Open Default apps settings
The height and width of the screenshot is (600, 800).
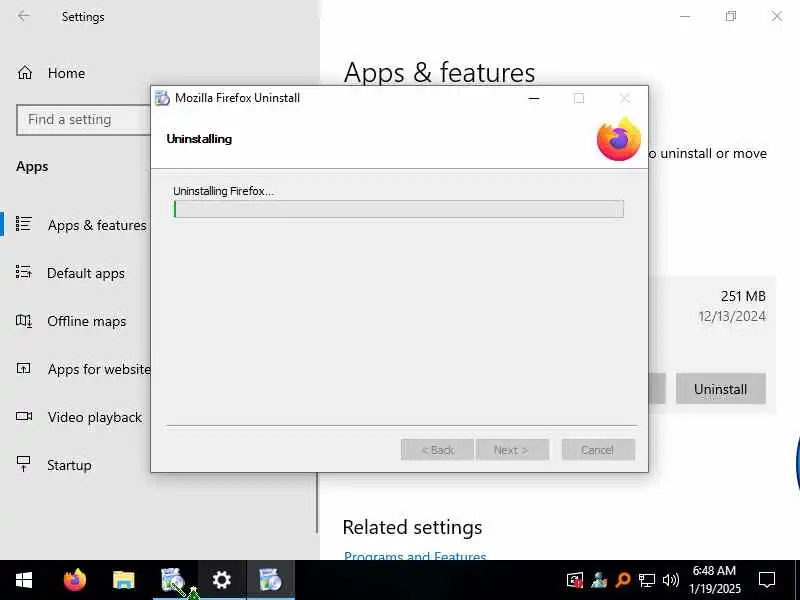coord(70,273)
